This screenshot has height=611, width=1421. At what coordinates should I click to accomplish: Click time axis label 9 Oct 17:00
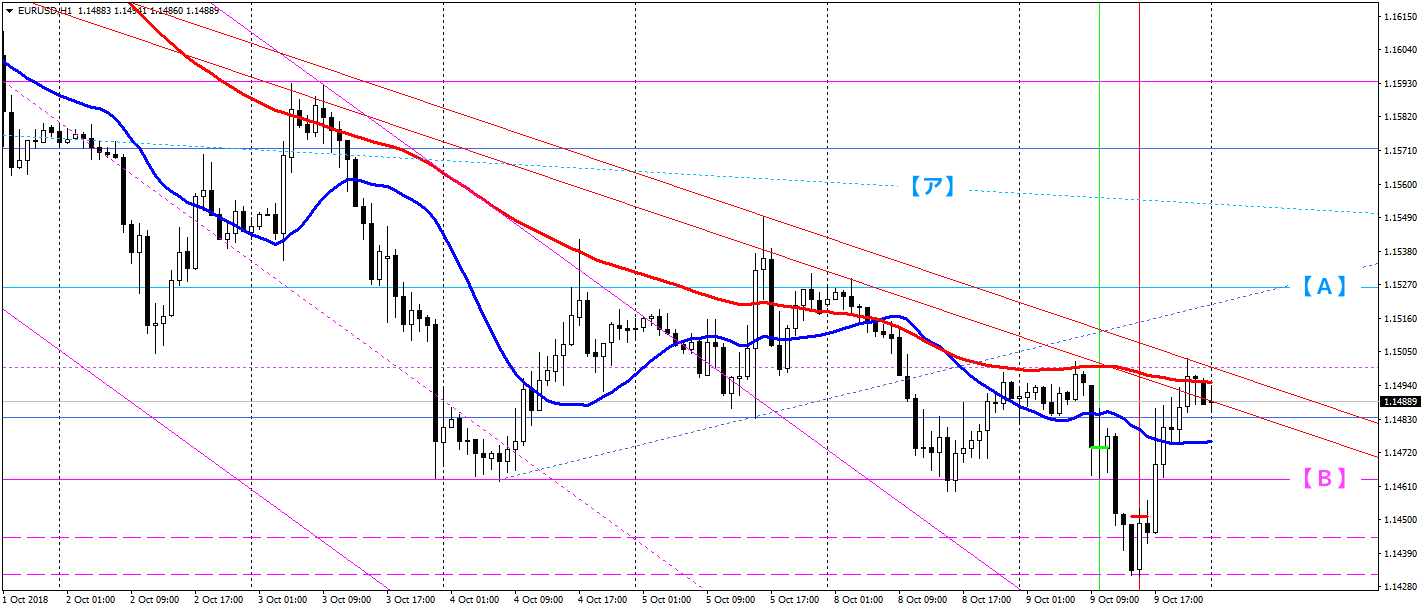(1181, 601)
